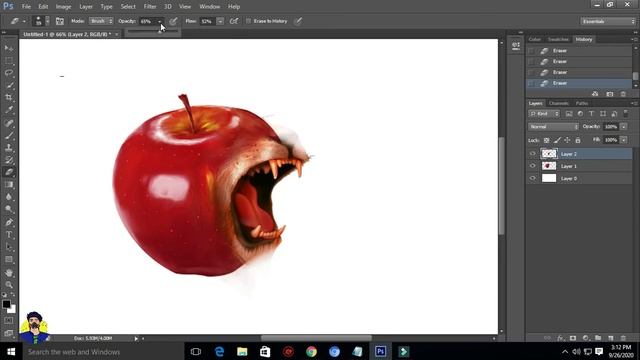
Task: Open the Layer menu
Action: coord(86,7)
